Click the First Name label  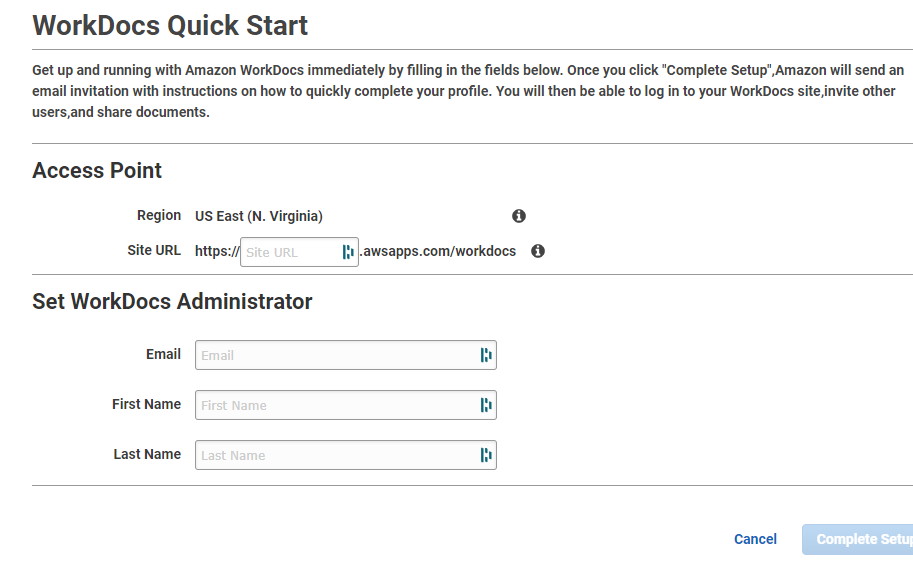point(146,404)
